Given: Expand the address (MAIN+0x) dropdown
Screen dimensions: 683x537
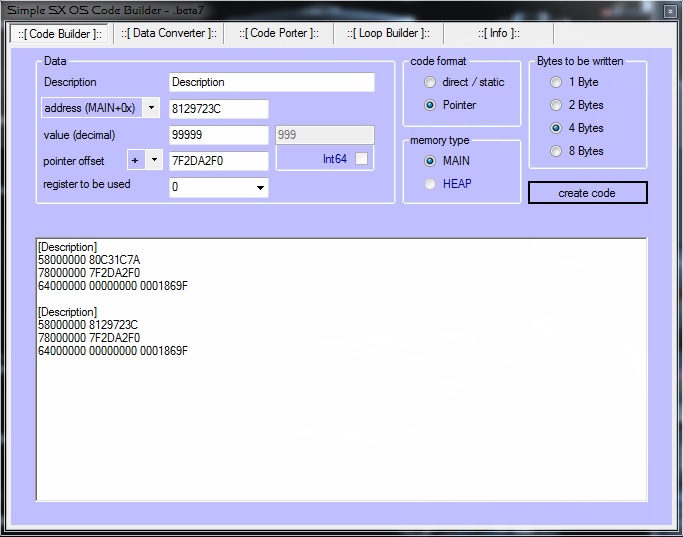Looking at the screenshot, I should coord(151,108).
